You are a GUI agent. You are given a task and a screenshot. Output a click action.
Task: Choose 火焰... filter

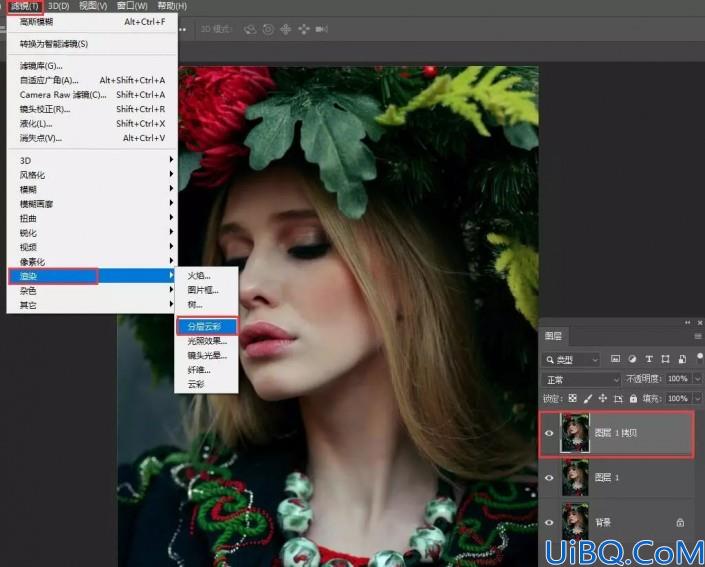[x=206, y=276]
